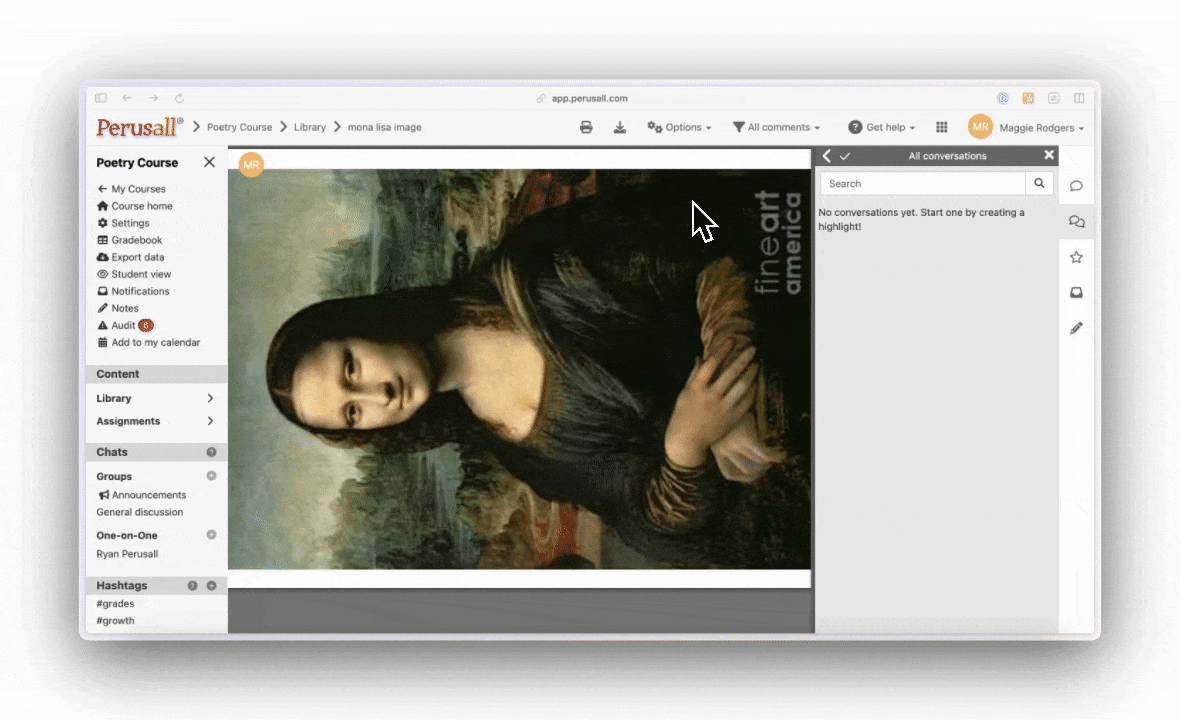Open Notifications in sidebar
The height and width of the screenshot is (720, 1180).
point(133,291)
